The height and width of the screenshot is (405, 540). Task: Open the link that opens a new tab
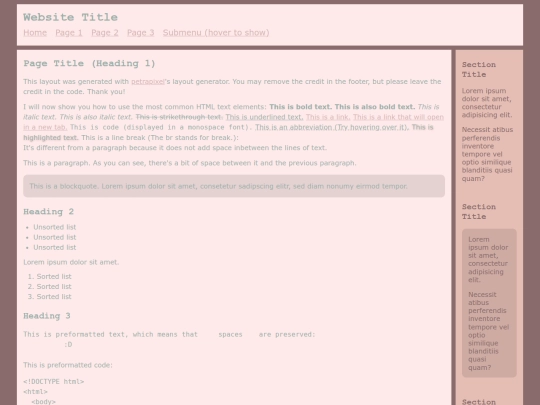[x=398, y=117]
